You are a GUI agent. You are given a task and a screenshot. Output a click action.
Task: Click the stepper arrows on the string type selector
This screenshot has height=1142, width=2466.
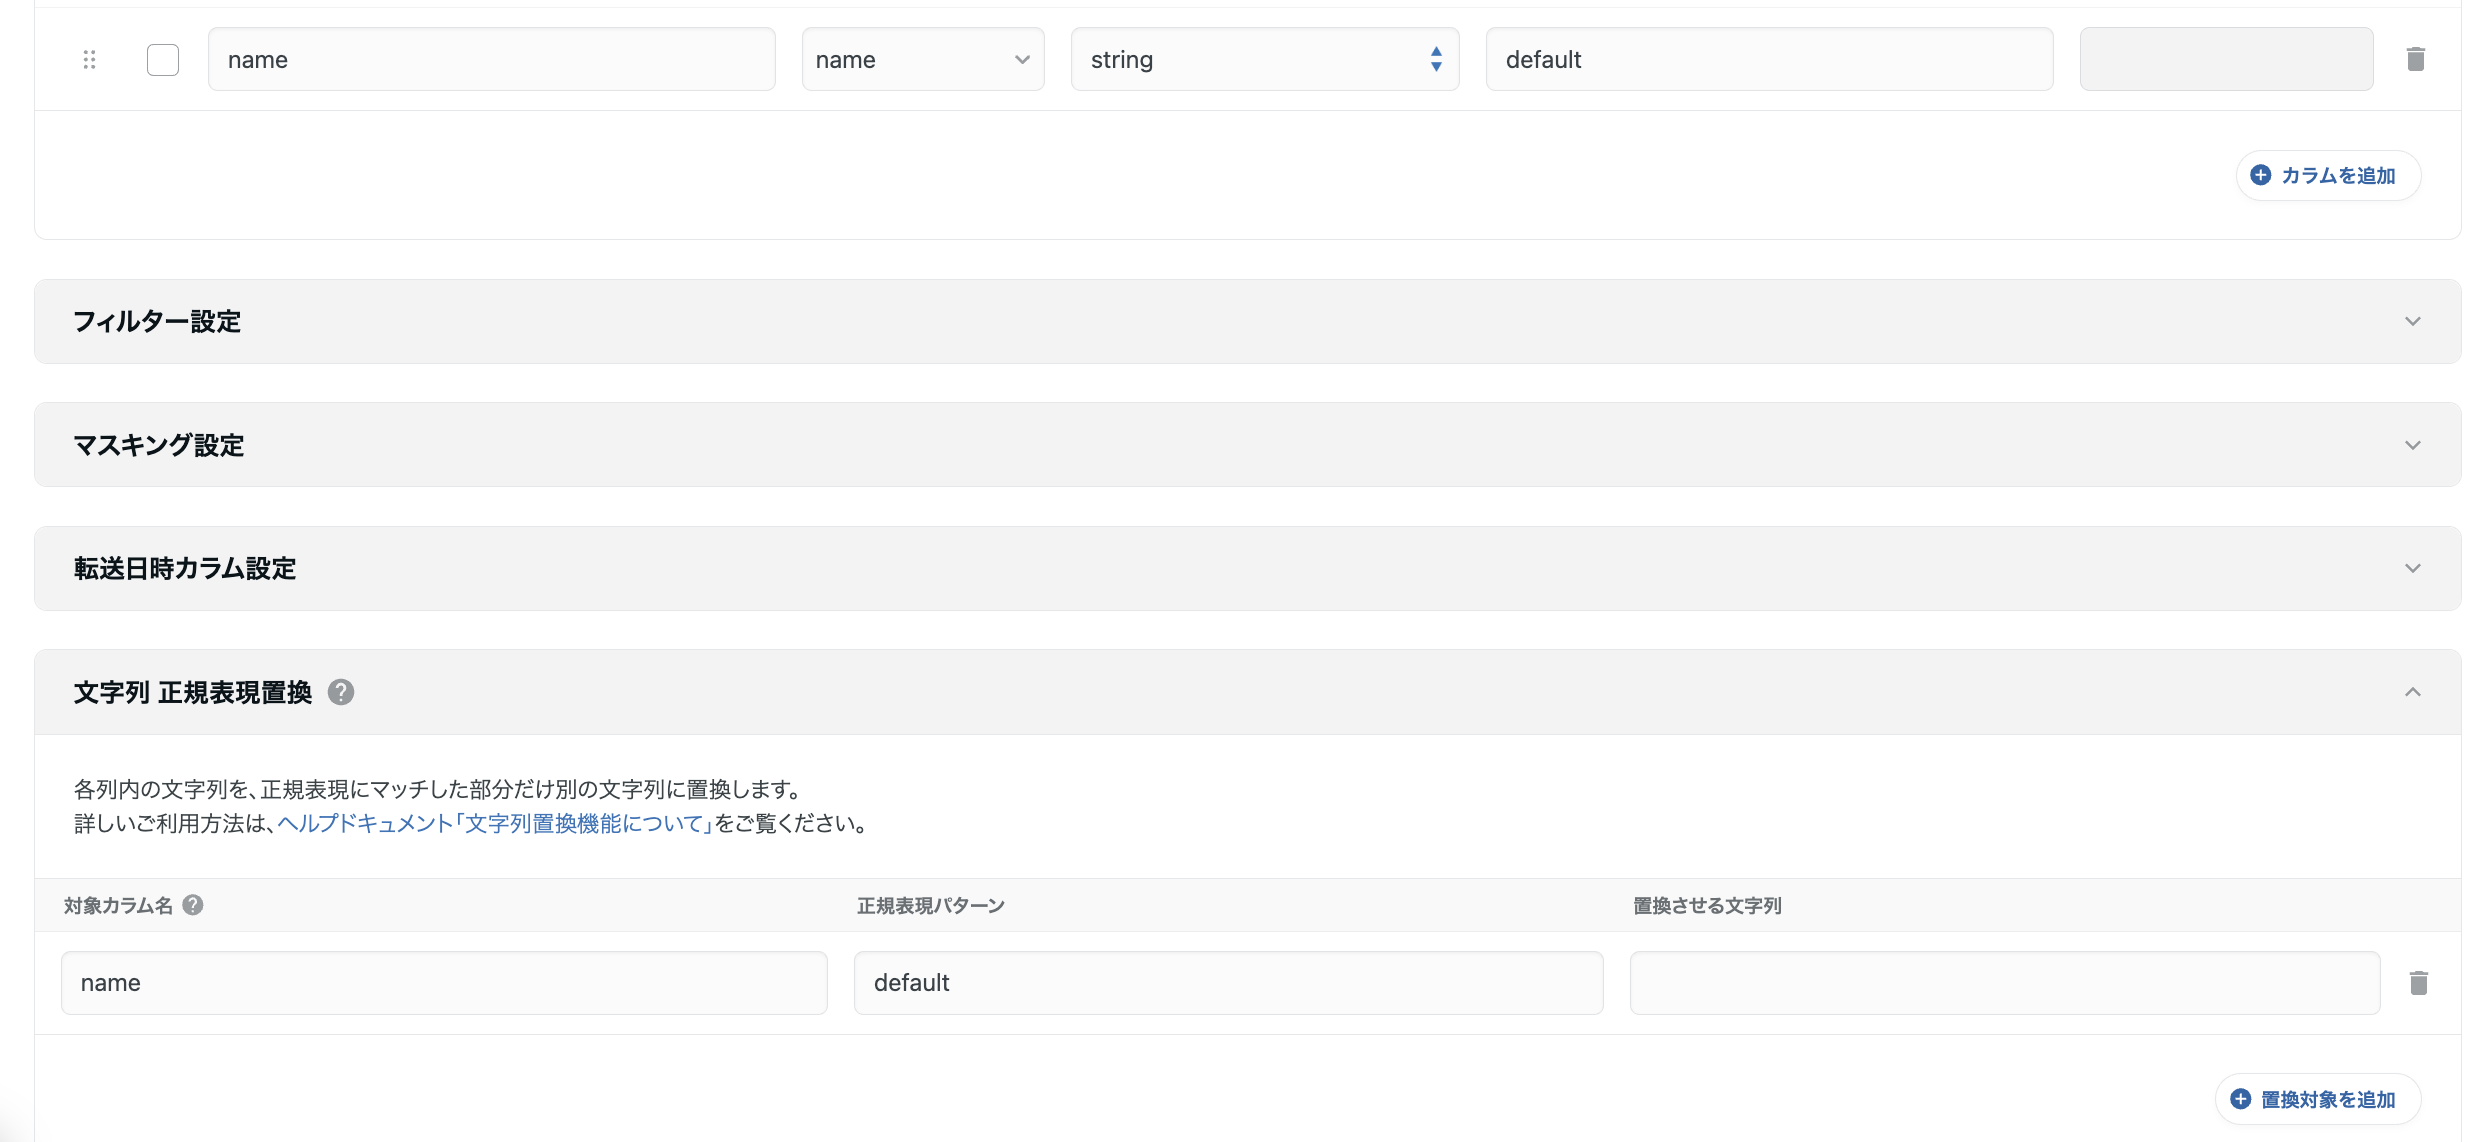tap(1435, 59)
